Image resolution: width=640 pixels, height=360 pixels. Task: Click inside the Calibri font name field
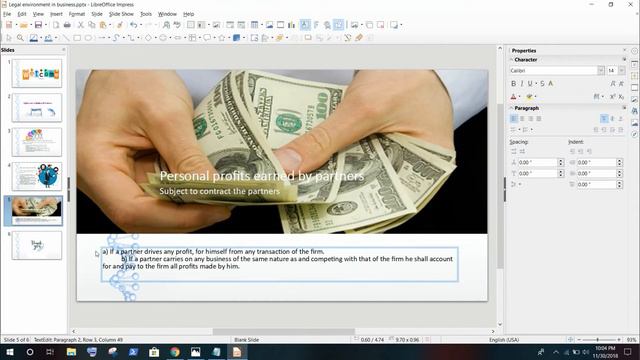[x=553, y=71]
